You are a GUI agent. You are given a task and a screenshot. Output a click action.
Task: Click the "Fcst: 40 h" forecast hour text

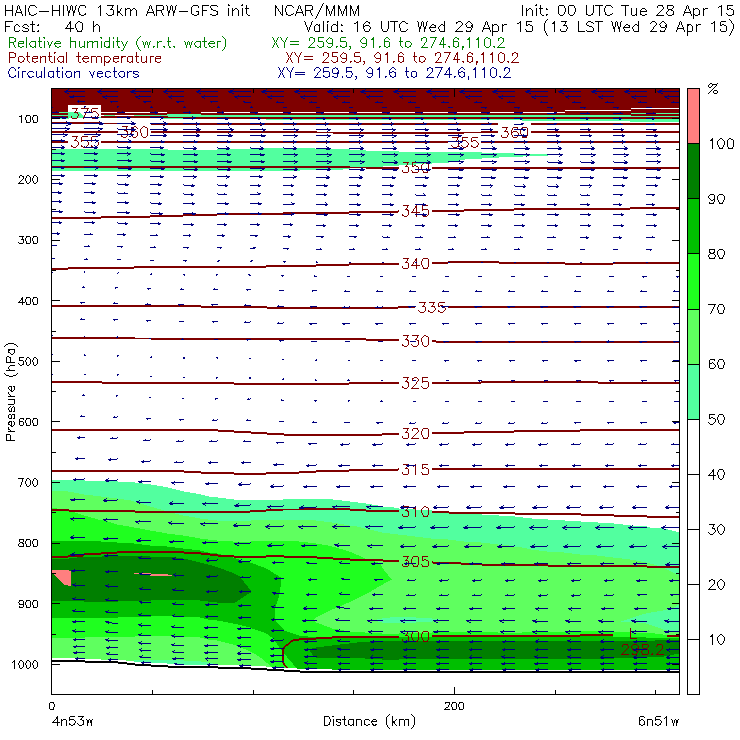[52, 26]
